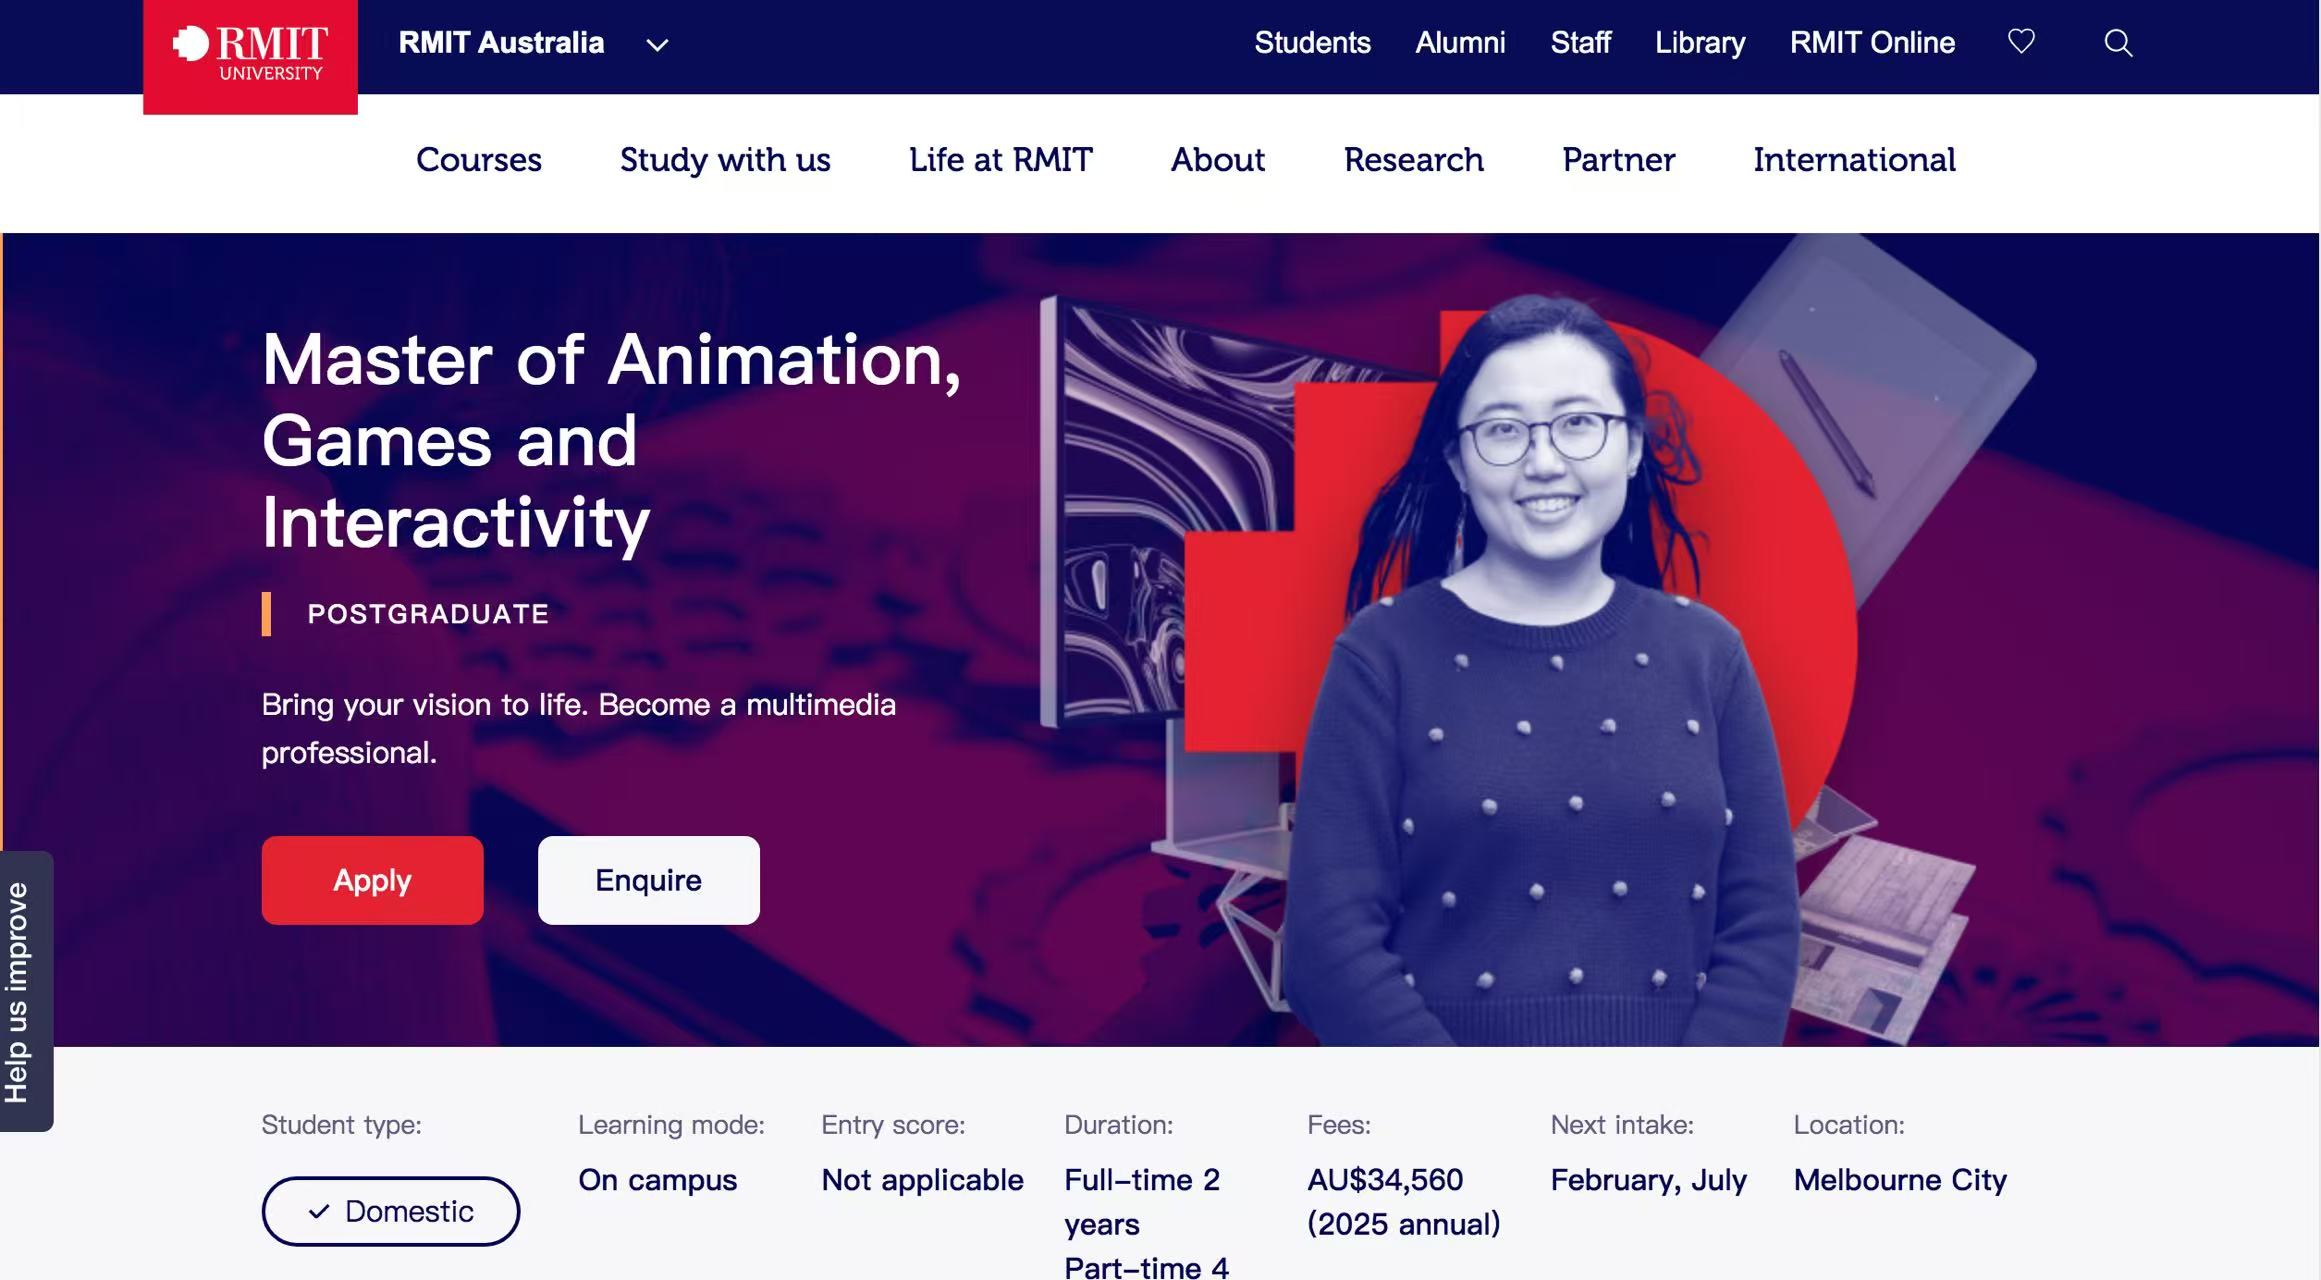Screen dimensions: 2321x1280
Task: Expand the RMIT Australia region chevron
Action: tap(657, 45)
